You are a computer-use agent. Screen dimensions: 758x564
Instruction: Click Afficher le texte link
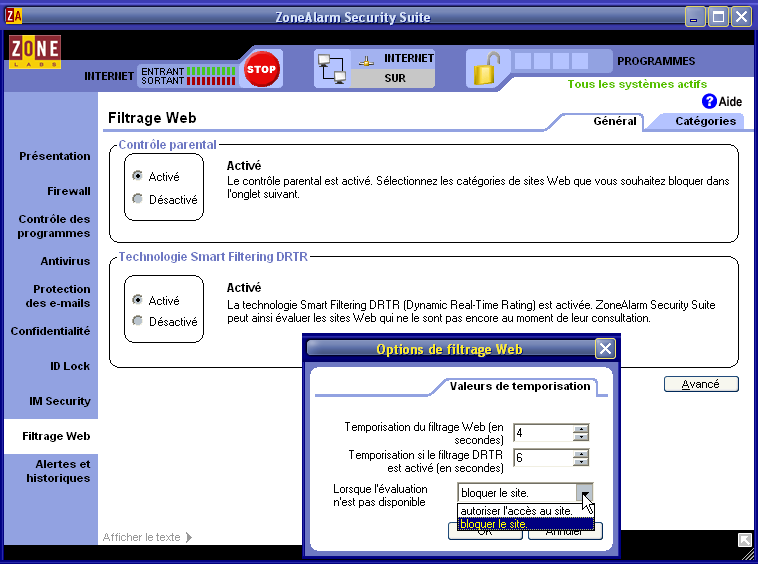141,537
